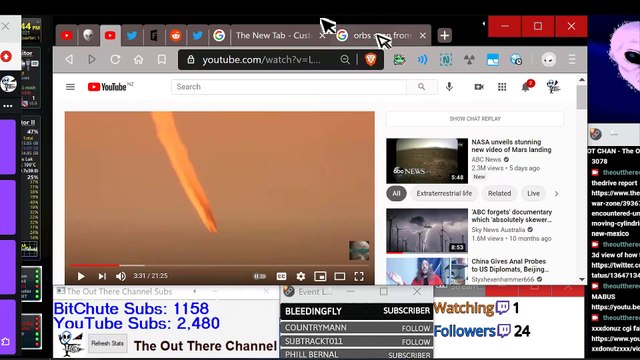Go forward in browser
640x360 pixels.
(x=92, y=60)
